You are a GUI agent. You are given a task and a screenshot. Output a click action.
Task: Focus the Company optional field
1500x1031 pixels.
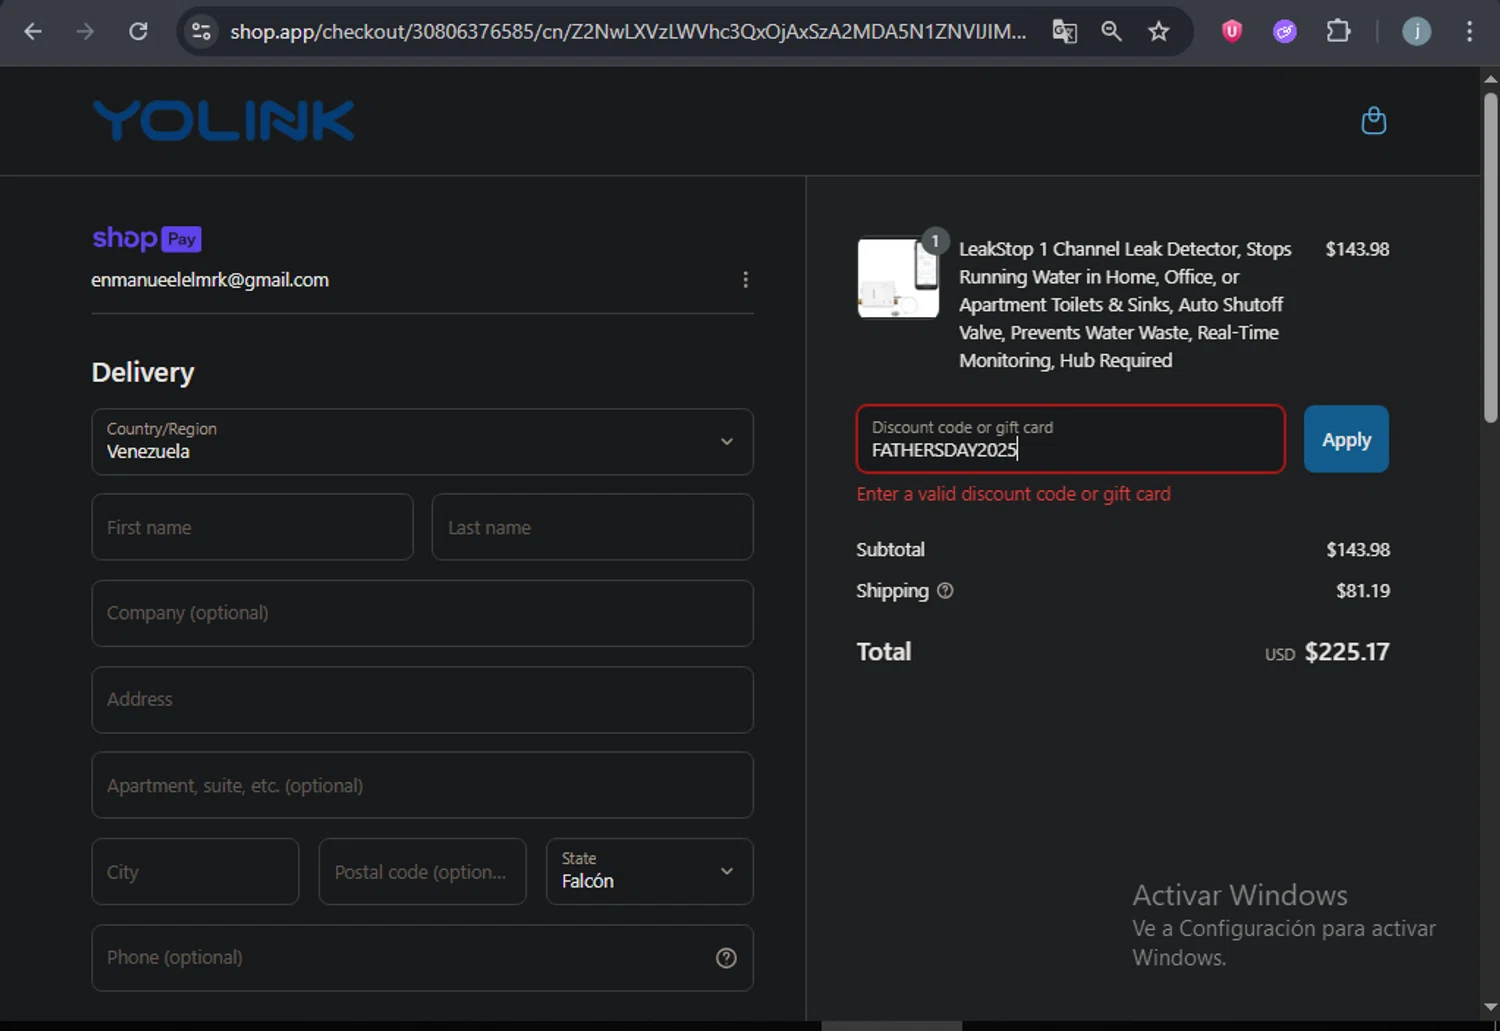pos(422,613)
